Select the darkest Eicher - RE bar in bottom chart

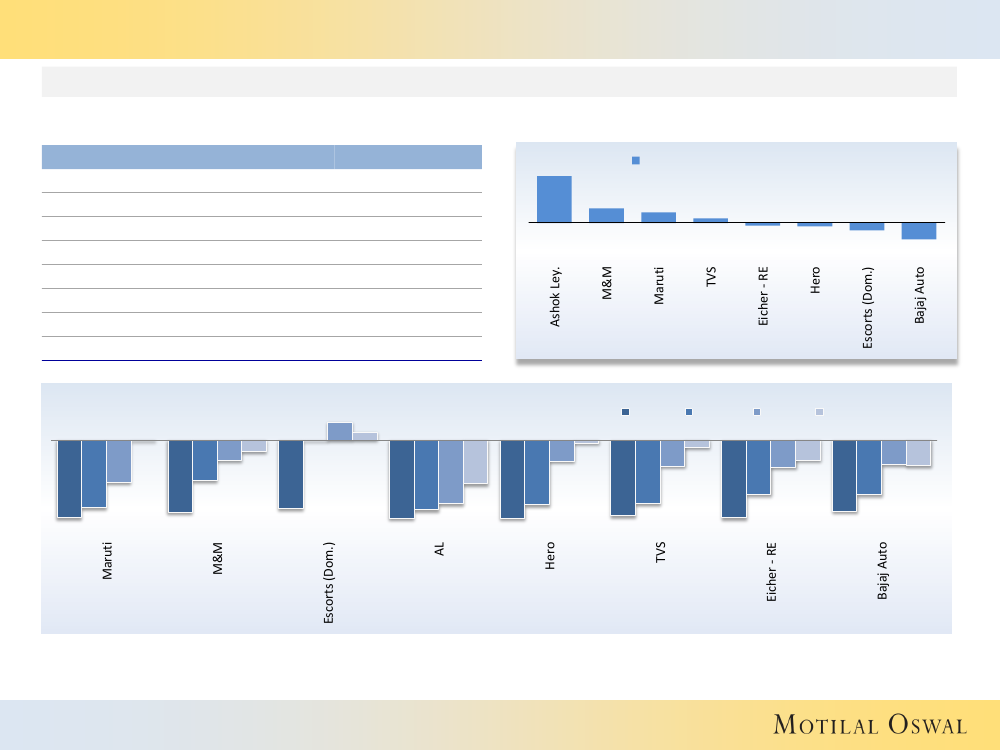(733, 479)
